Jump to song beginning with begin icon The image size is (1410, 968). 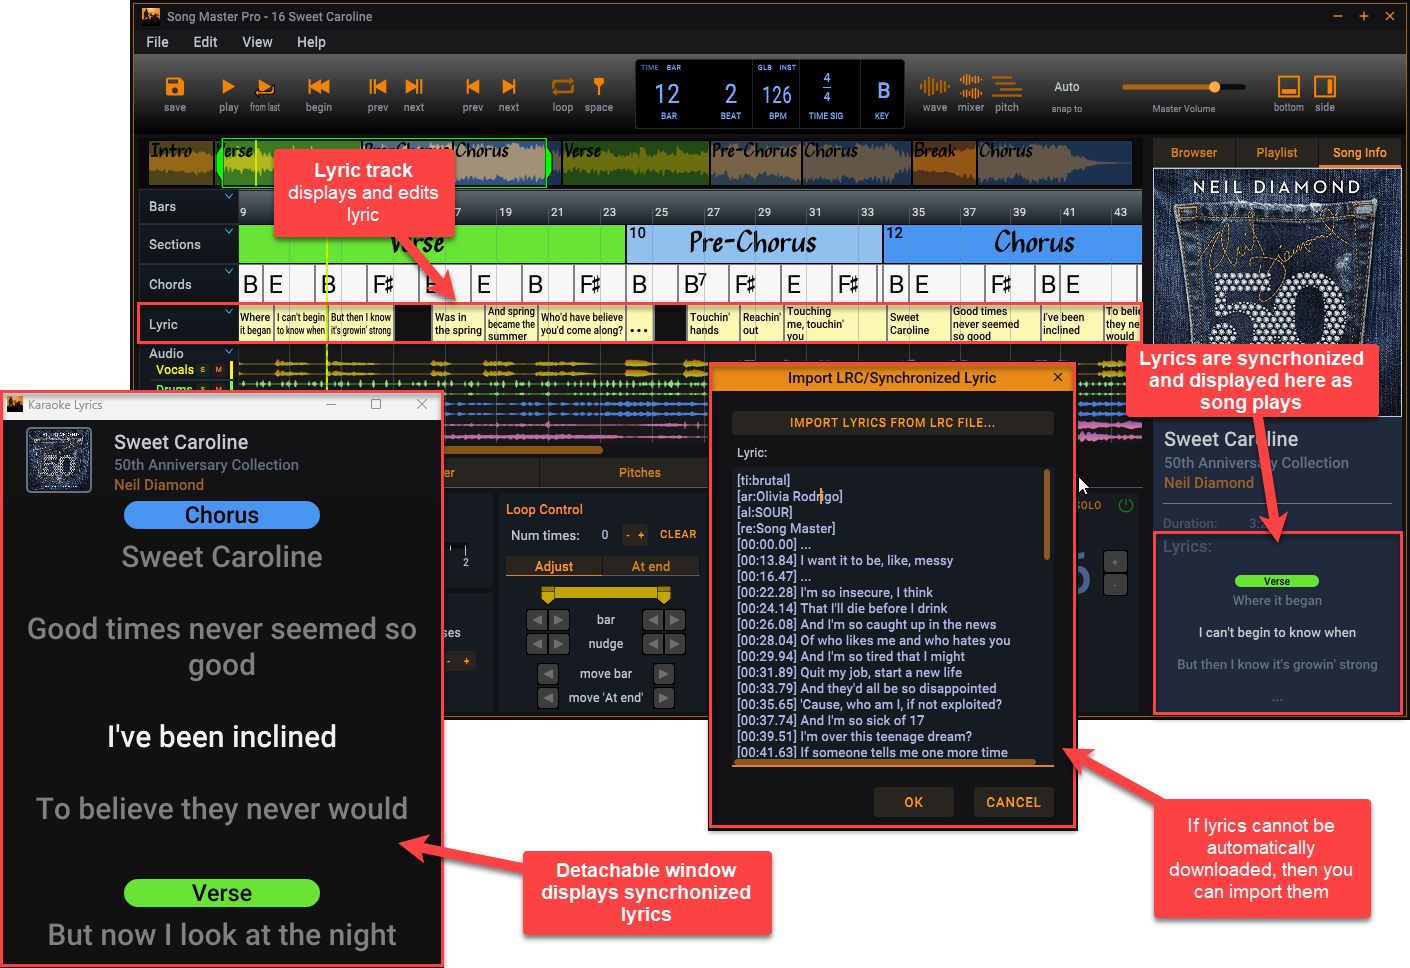319,88
